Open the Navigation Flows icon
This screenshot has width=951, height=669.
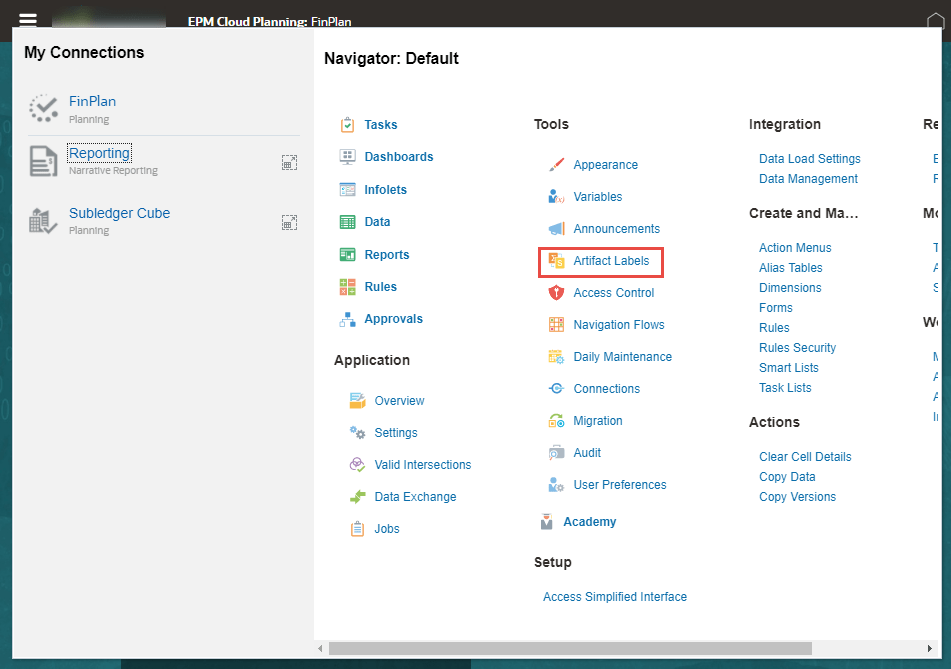pos(556,325)
